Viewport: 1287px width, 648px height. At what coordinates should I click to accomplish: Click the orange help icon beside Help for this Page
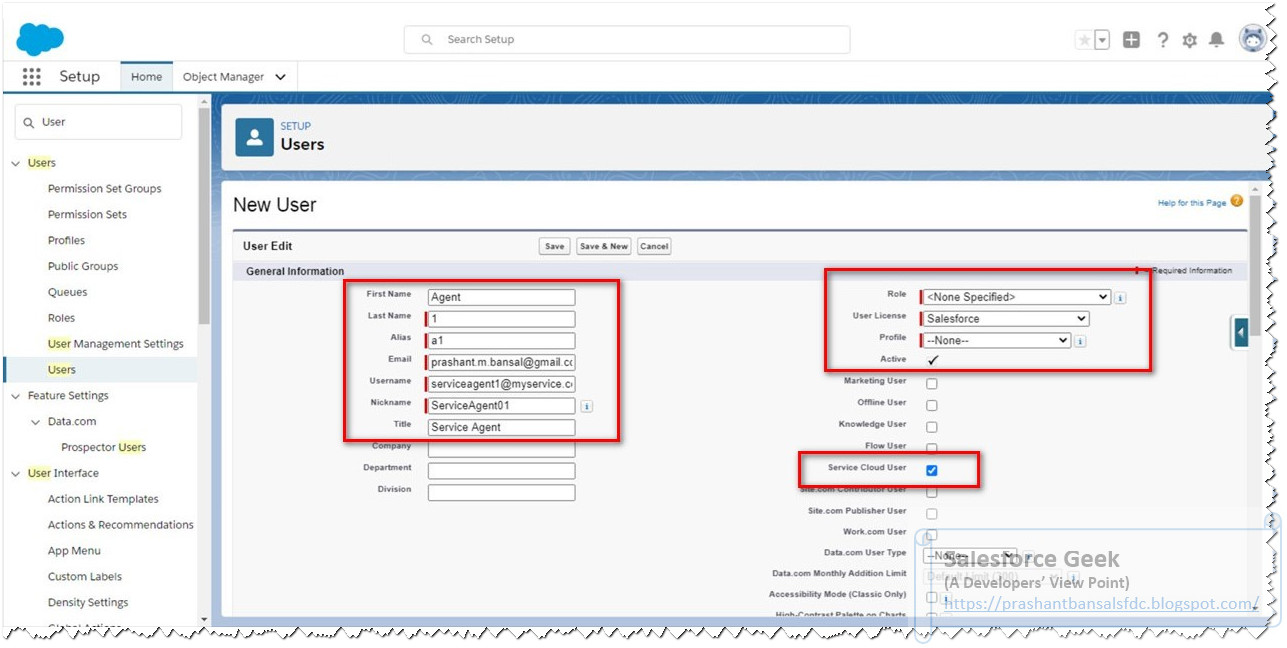coord(1237,201)
